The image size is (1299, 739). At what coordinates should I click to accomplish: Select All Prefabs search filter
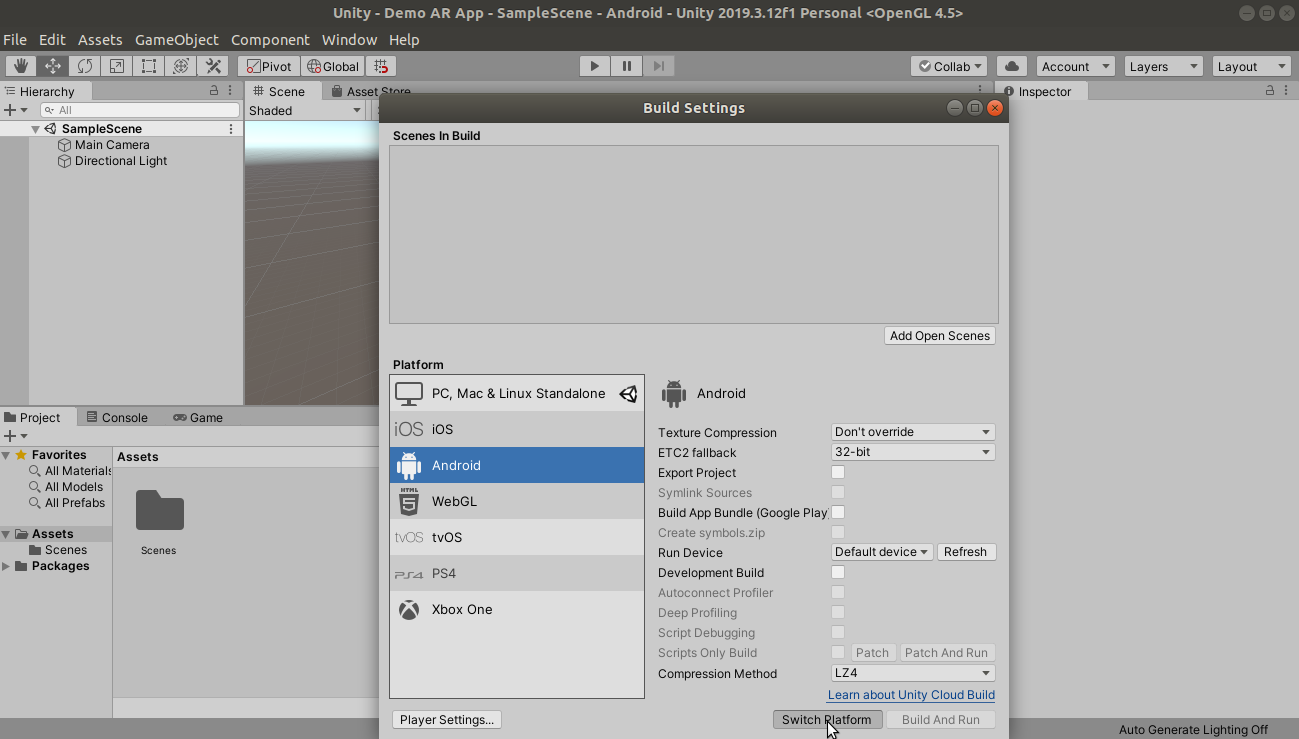pos(67,503)
